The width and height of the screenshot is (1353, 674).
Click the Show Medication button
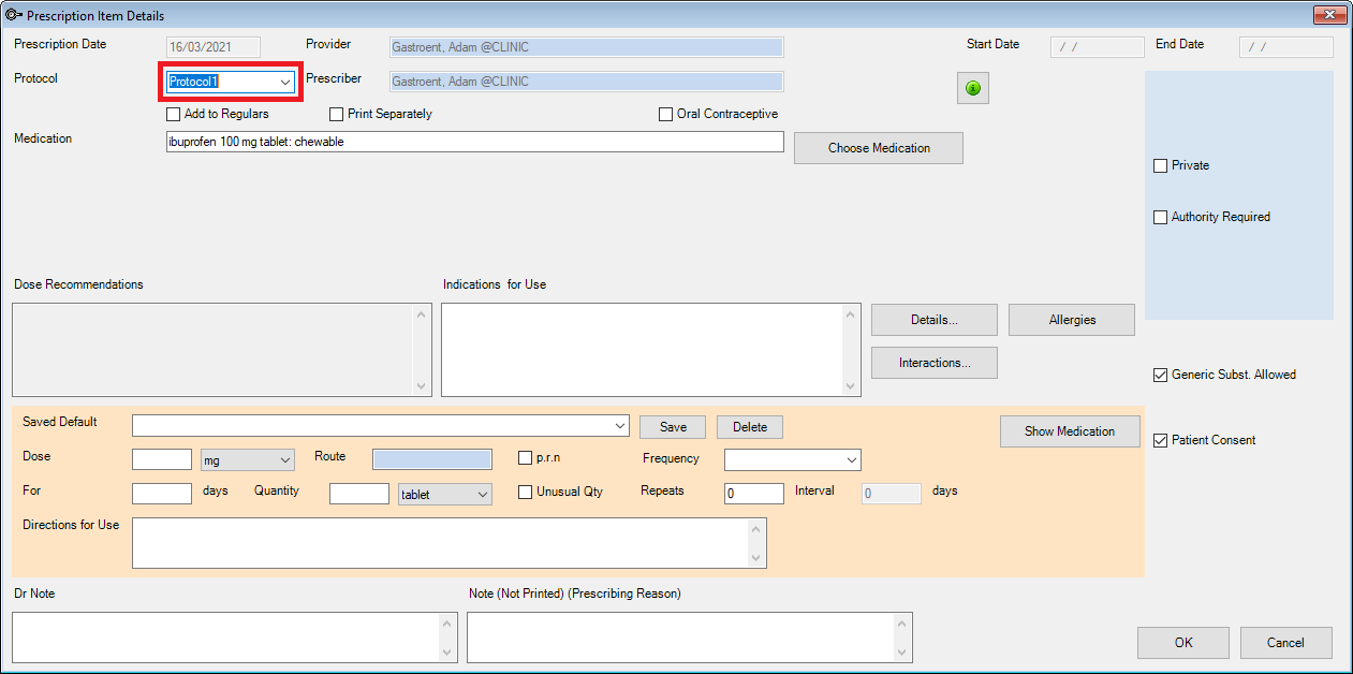[x=1070, y=431]
